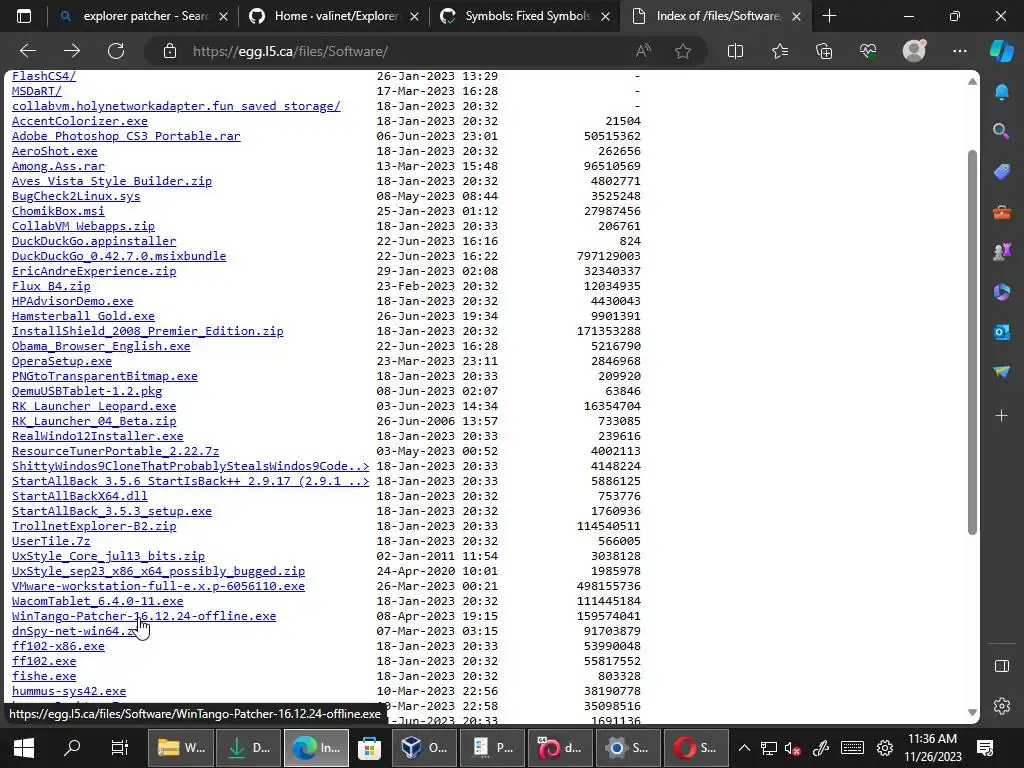Close the Symbols: Fixed Symbols tab
1024x768 pixels.
pos(605,16)
